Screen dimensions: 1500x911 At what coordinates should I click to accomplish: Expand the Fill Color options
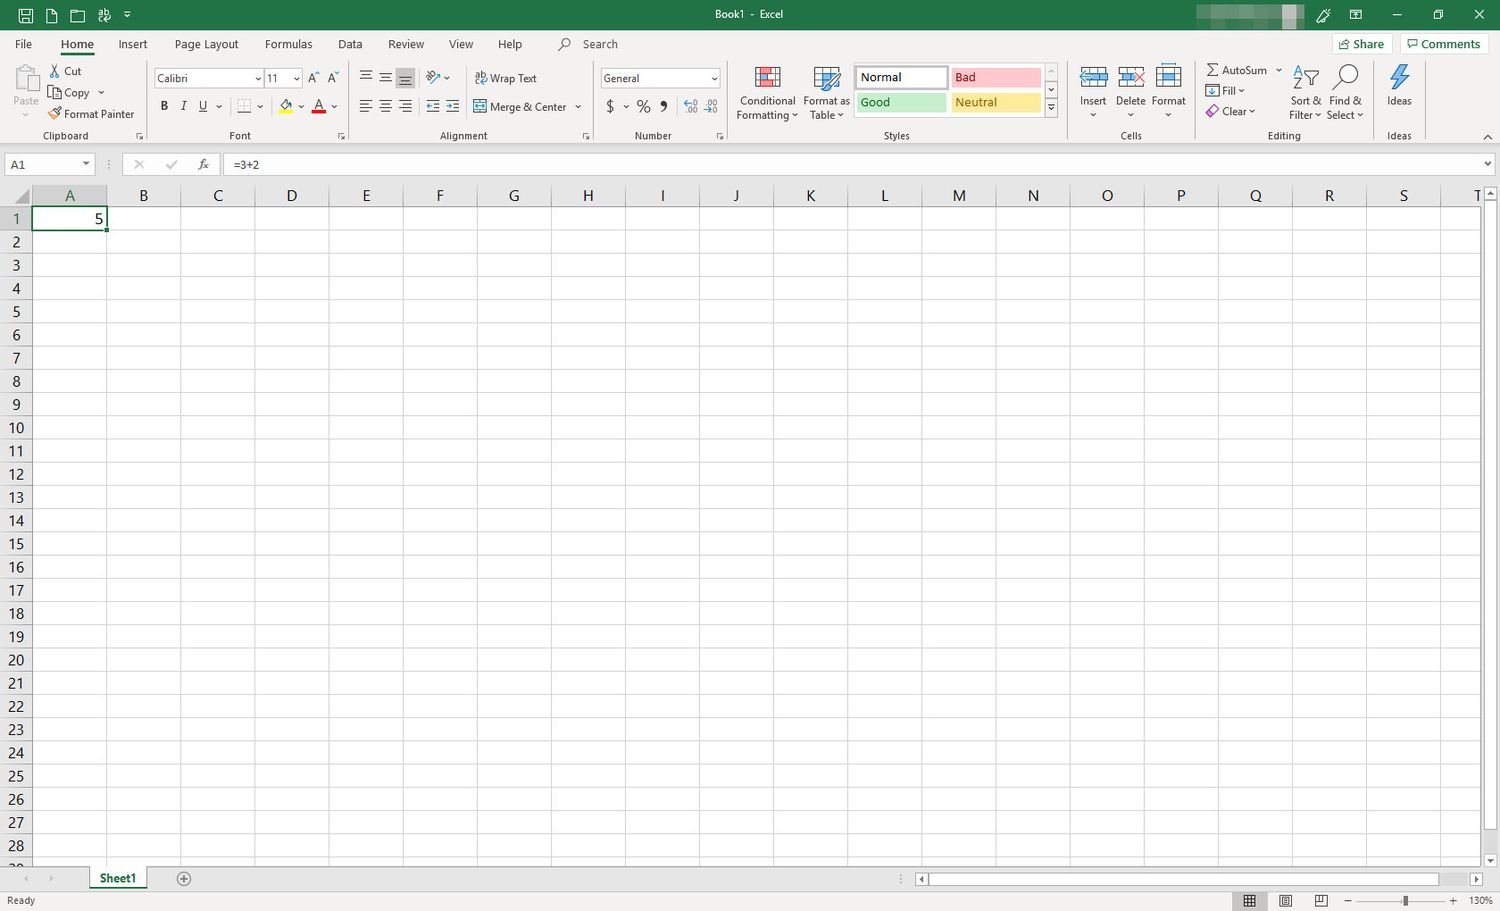point(302,106)
